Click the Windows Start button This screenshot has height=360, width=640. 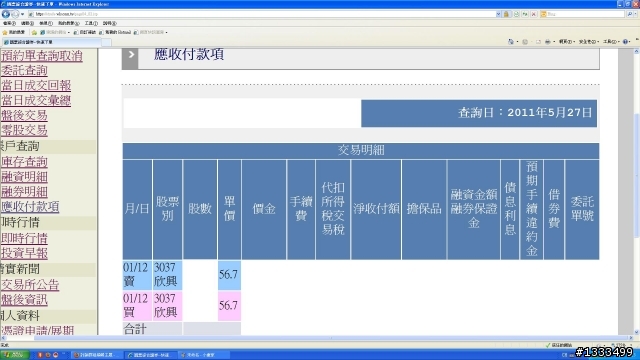15,355
